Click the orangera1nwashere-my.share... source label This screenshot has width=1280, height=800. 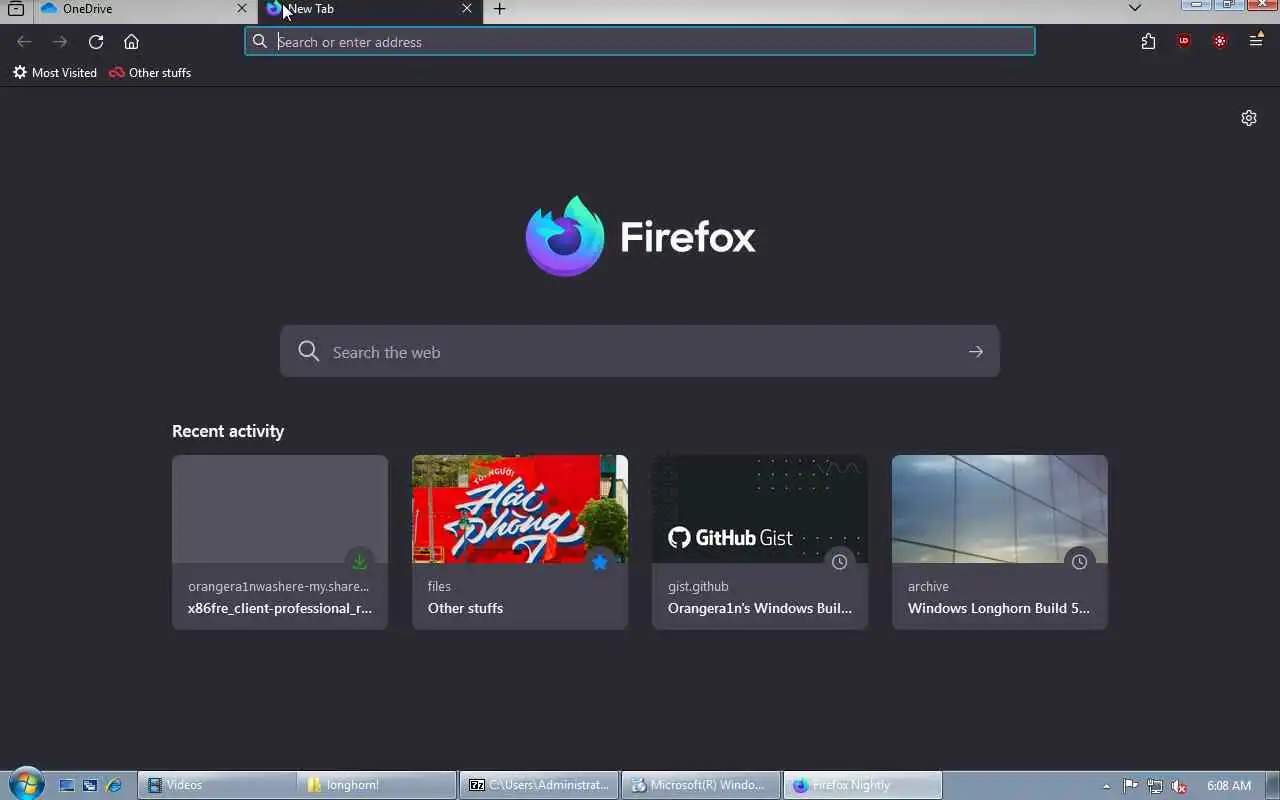point(278,587)
